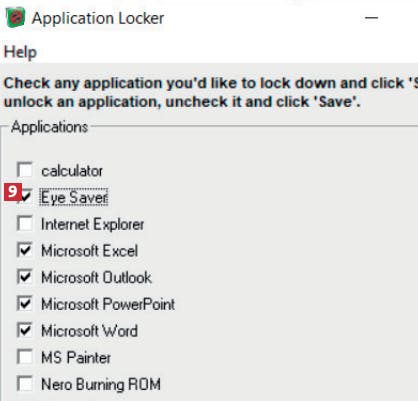Viewport: 418px width, 401px height.
Task: Uncheck the Eye Saver checkbox
Action: pos(26,197)
